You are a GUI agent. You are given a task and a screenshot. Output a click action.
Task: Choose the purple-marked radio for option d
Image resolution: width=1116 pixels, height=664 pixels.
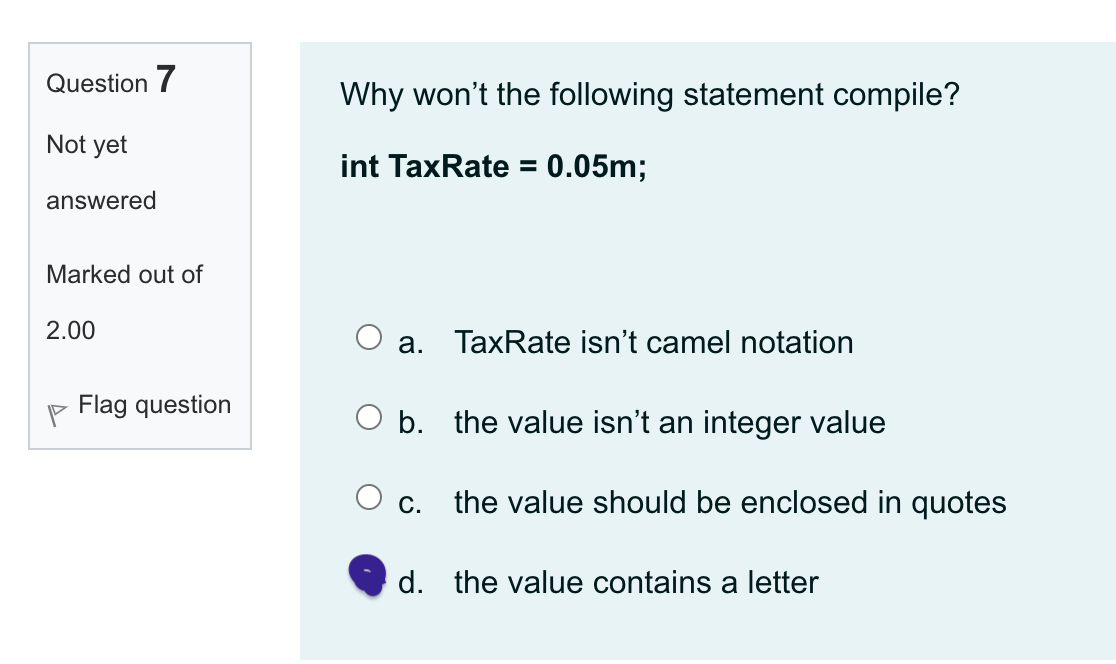368,575
